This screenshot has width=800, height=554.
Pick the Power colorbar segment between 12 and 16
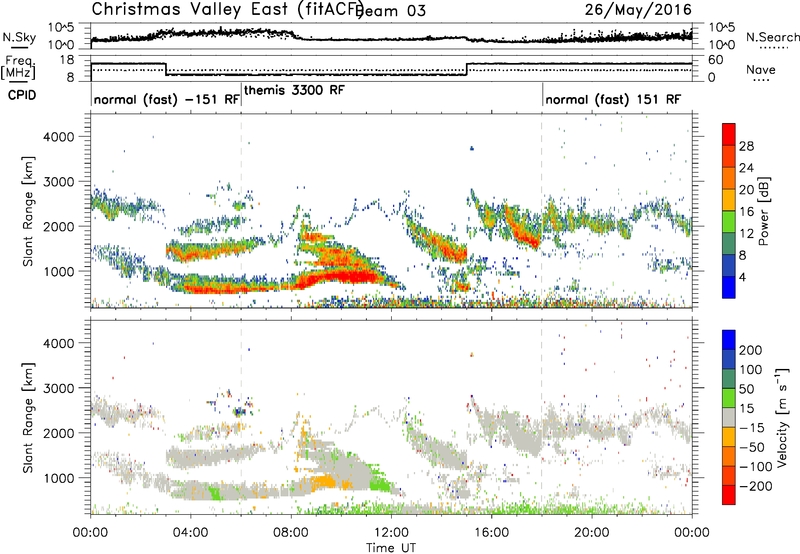[x=729, y=222]
